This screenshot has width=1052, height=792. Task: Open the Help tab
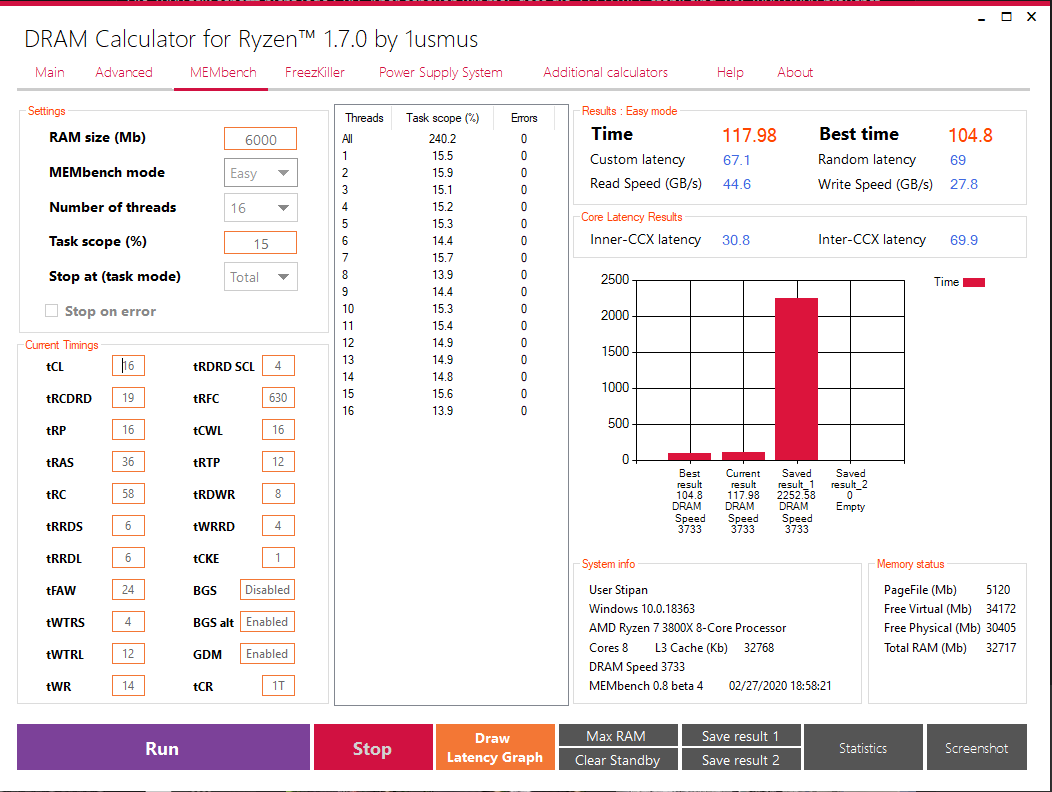tap(730, 72)
